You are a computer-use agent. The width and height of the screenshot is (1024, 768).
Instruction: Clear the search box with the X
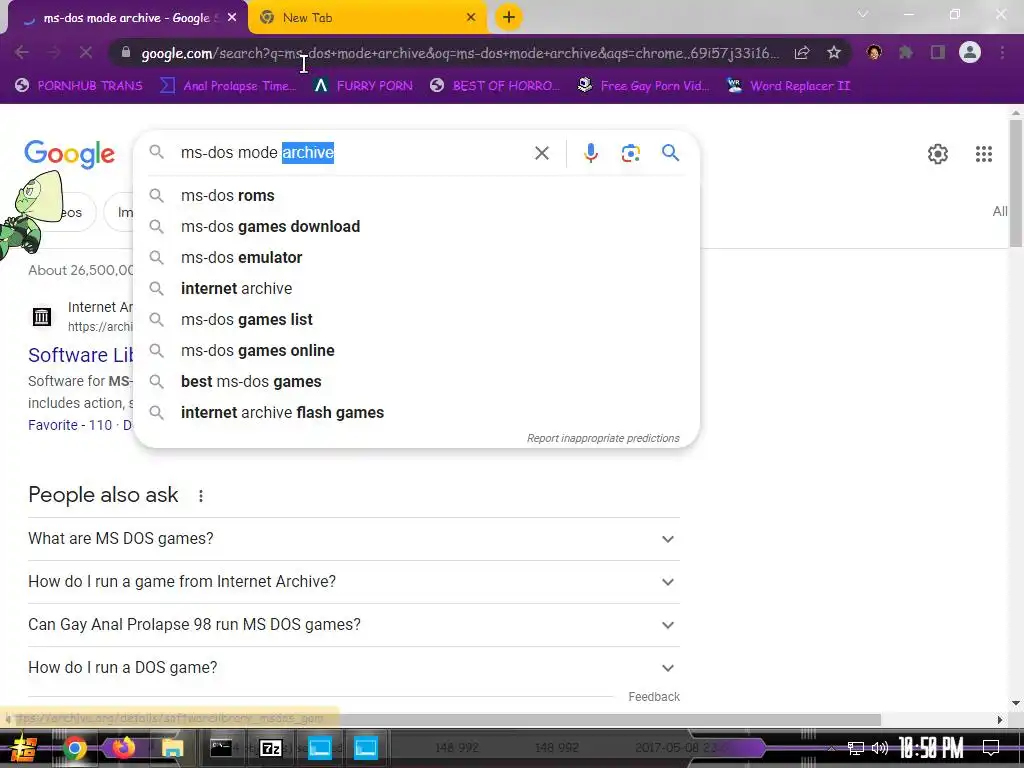[541, 153]
